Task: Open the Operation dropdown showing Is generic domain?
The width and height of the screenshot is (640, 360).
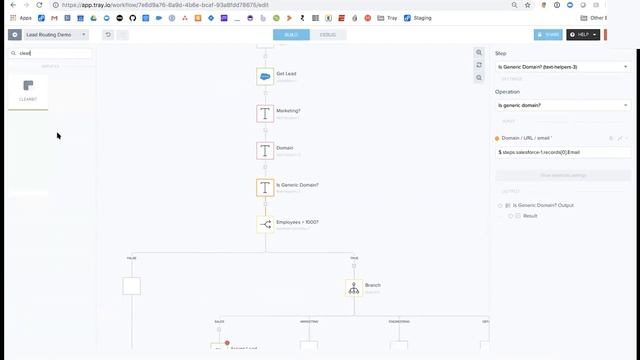Action: [x=563, y=105]
